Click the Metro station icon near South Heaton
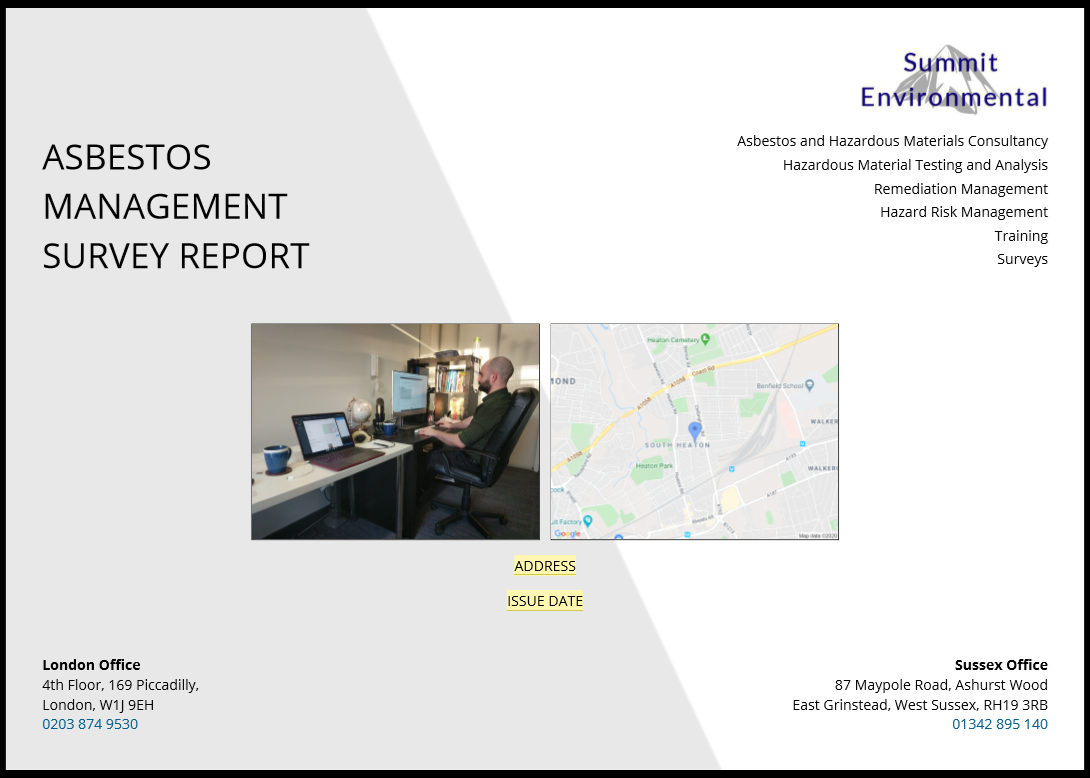Image resolution: width=1090 pixels, height=778 pixels. [732, 468]
